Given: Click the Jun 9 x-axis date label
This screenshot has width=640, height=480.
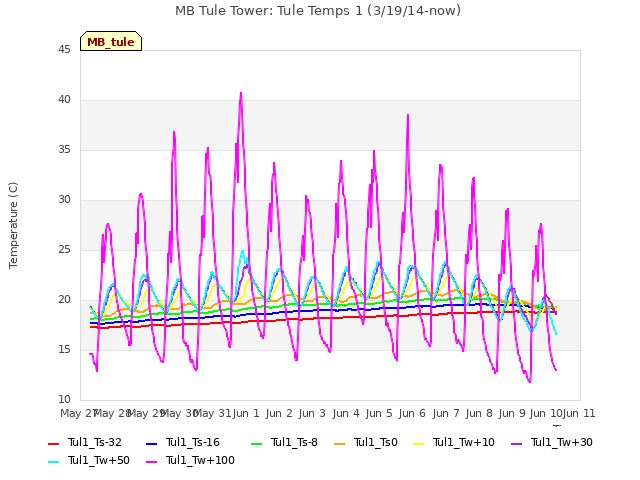Looking at the screenshot, I should coord(512,413).
